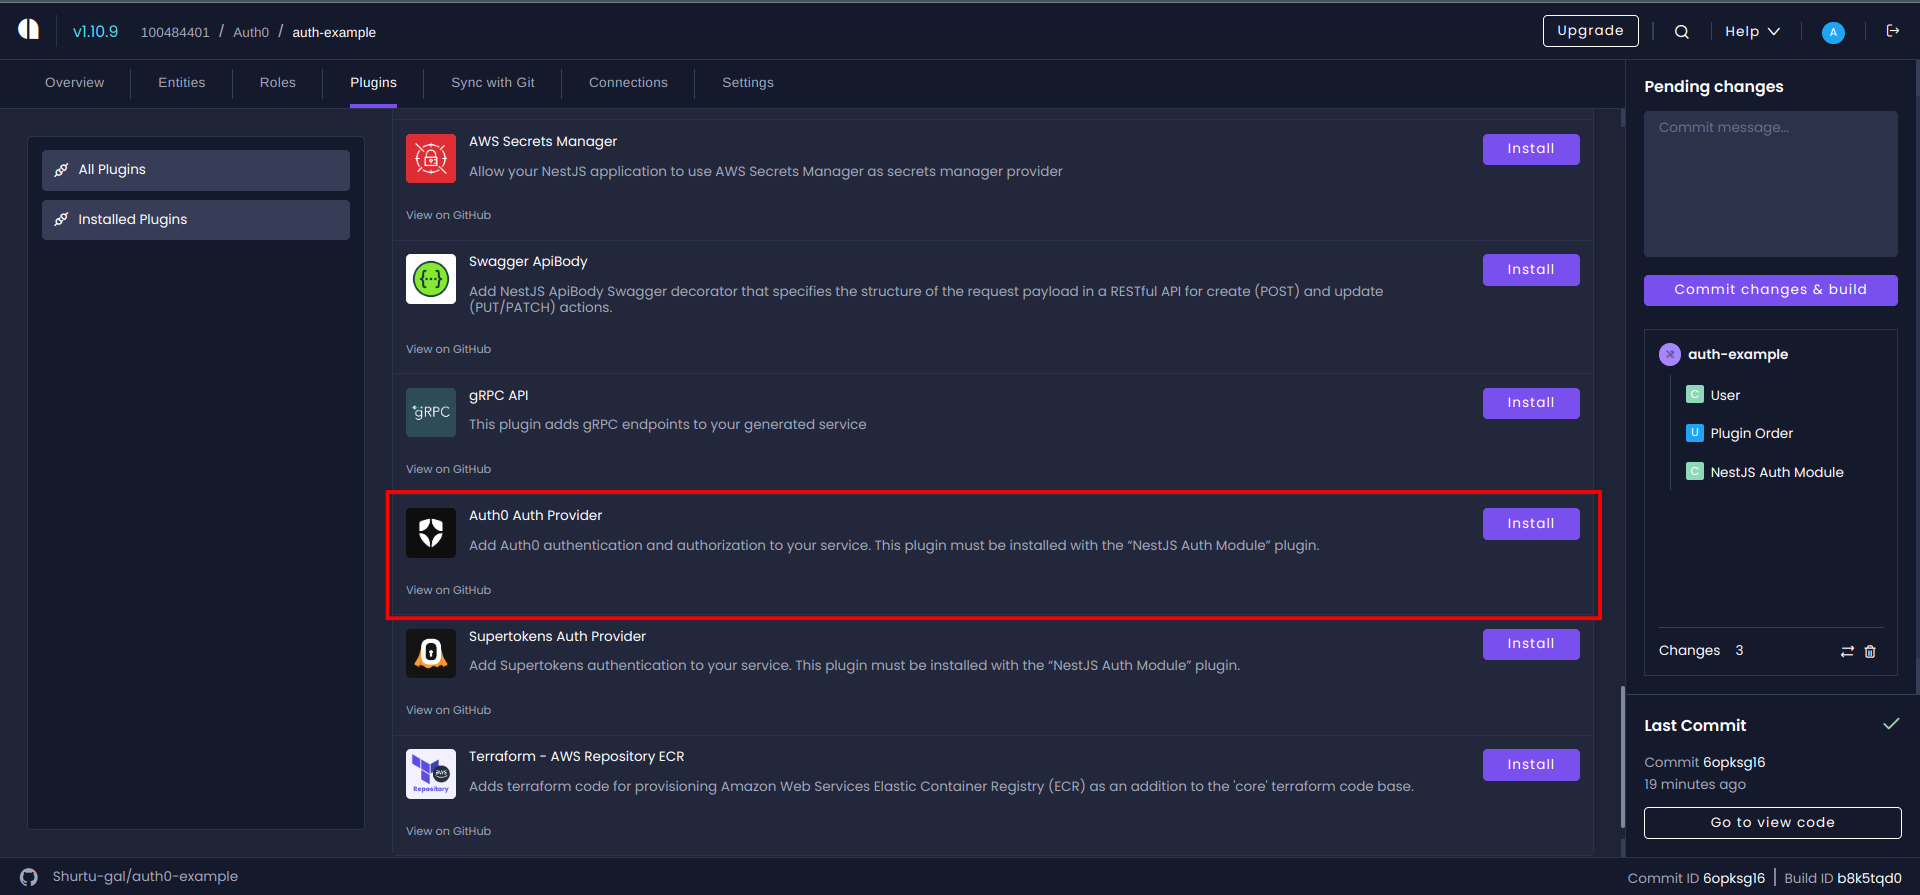Click the NestJS Auth Module pending change

click(x=1777, y=472)
